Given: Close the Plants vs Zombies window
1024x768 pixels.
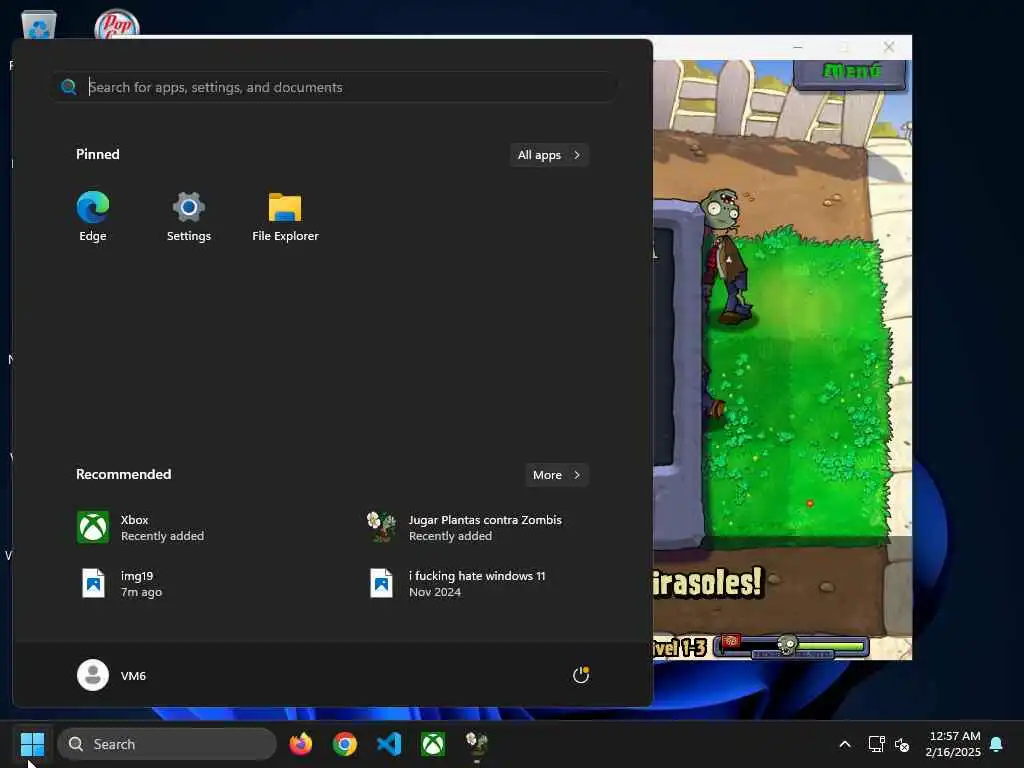Looking at the screenshot, I should 889,47.
